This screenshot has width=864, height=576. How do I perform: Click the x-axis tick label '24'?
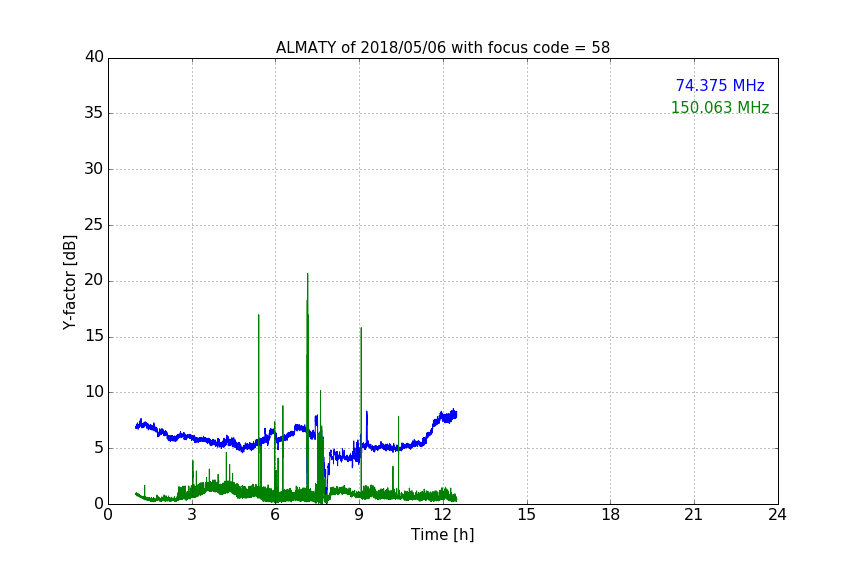click(x=777, y=515)
